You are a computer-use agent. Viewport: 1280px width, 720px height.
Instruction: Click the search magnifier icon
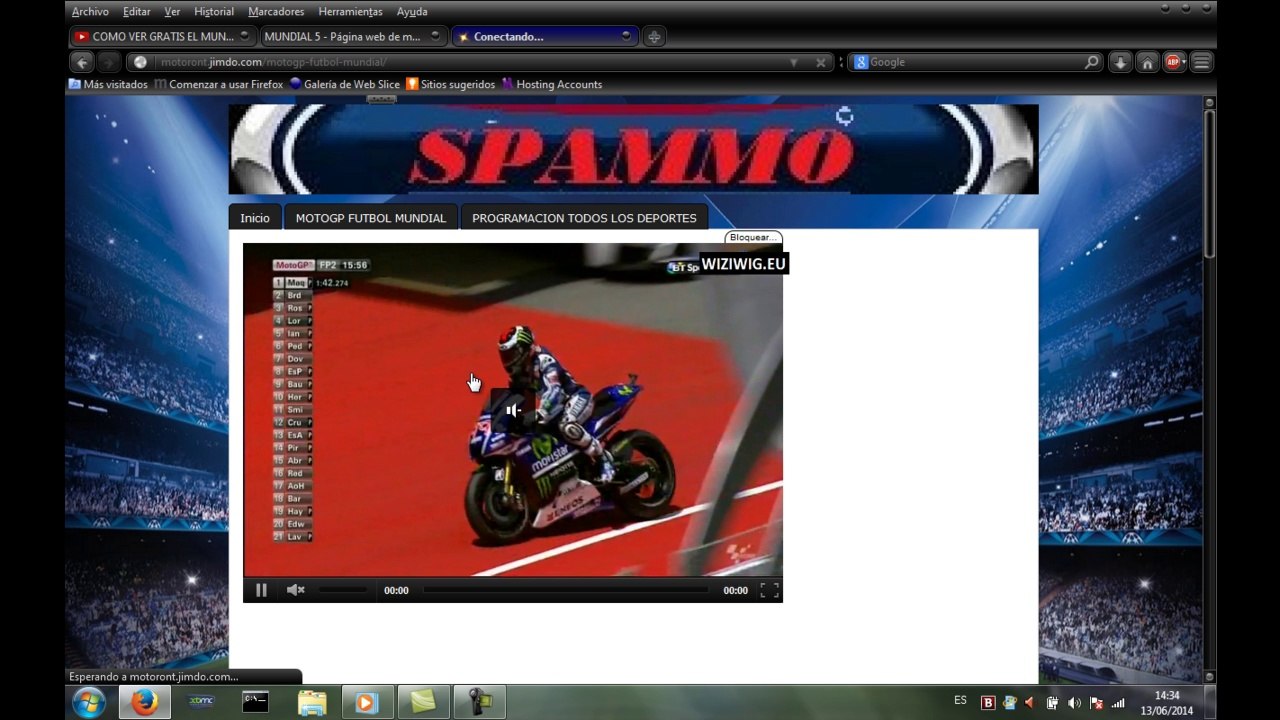click(x=1091, y=62)
